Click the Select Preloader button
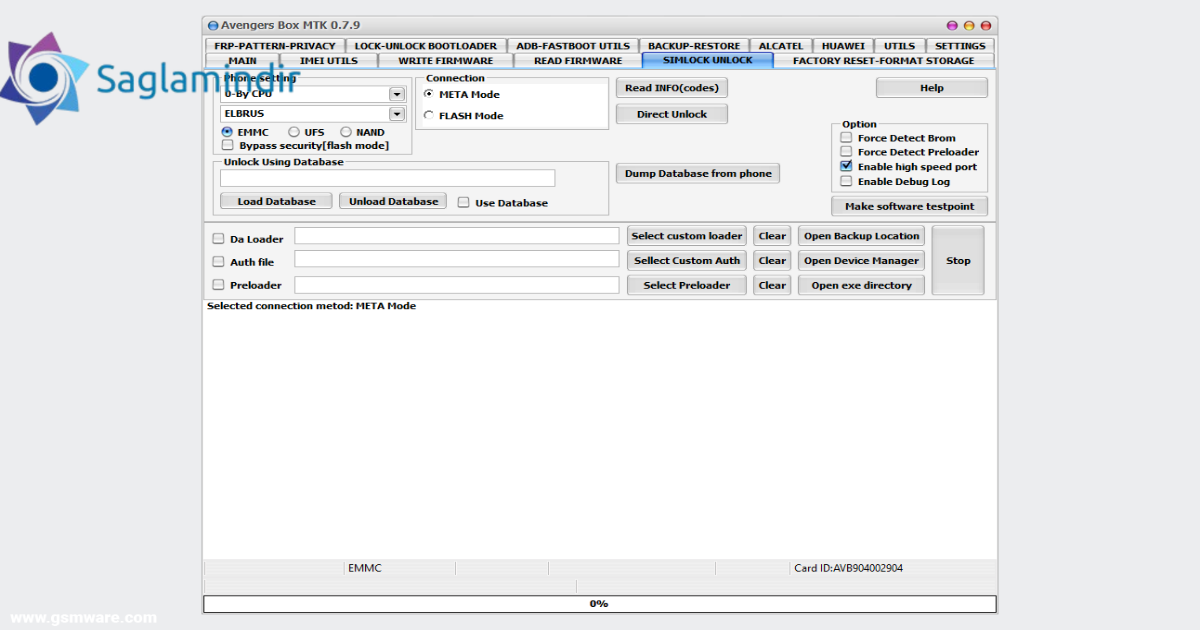The height and width of the screenshot is (630, 1200). tap(687, 285)
